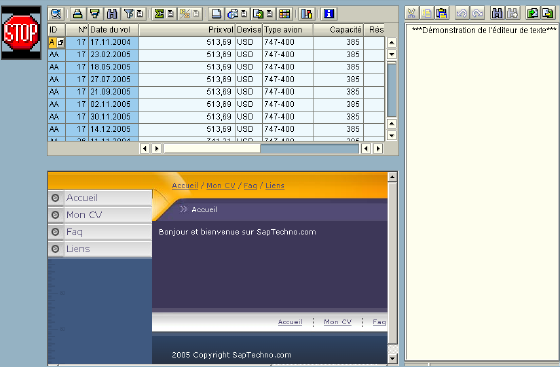Cut text with the scissors icon in the text editor toolbar
The width and height of the screenshot is (560, 367).
pyautogui.click(x=411, y=14)
